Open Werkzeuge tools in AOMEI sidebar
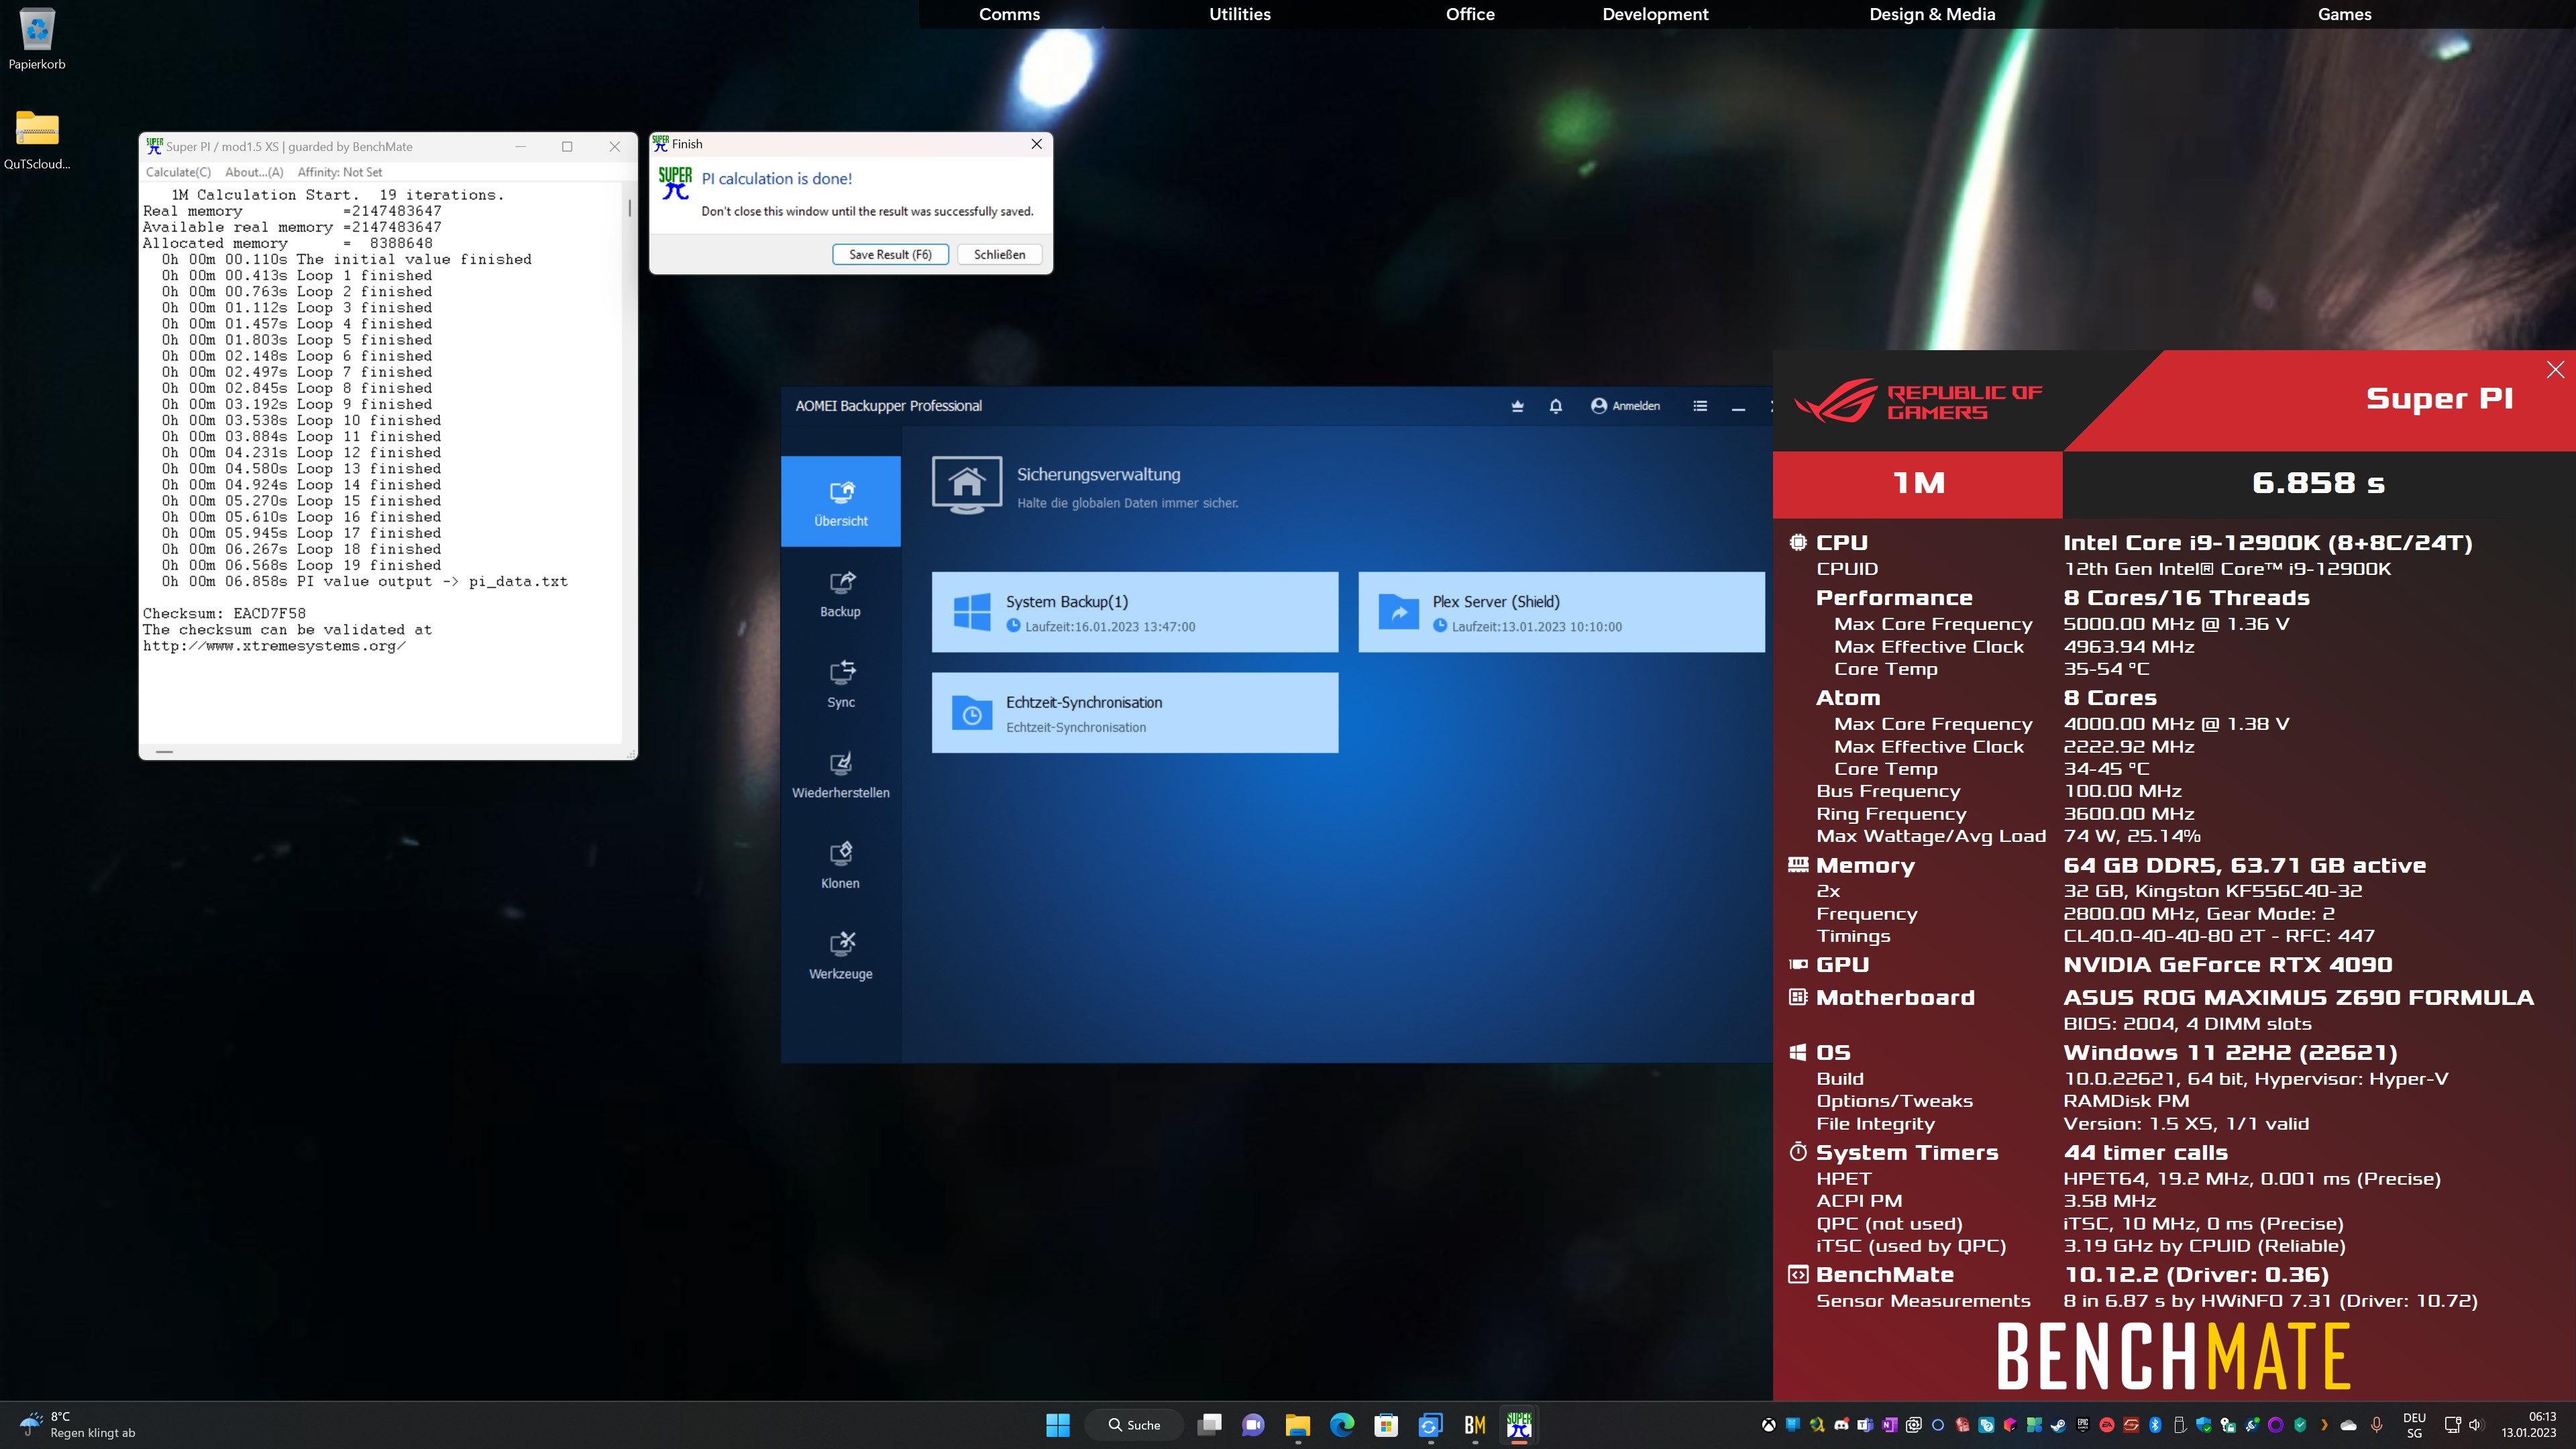Viewport: 2576px width, 1449px height. tap(841, 956)
